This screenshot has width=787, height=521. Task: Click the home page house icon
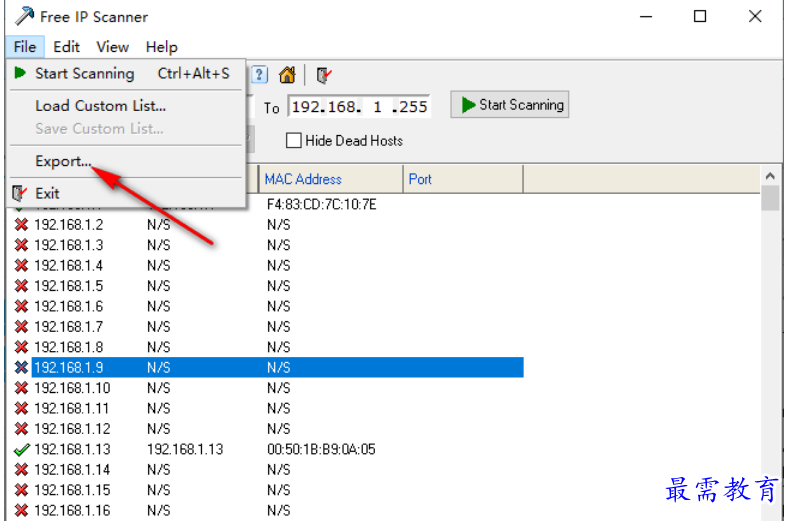click(287, 75)
